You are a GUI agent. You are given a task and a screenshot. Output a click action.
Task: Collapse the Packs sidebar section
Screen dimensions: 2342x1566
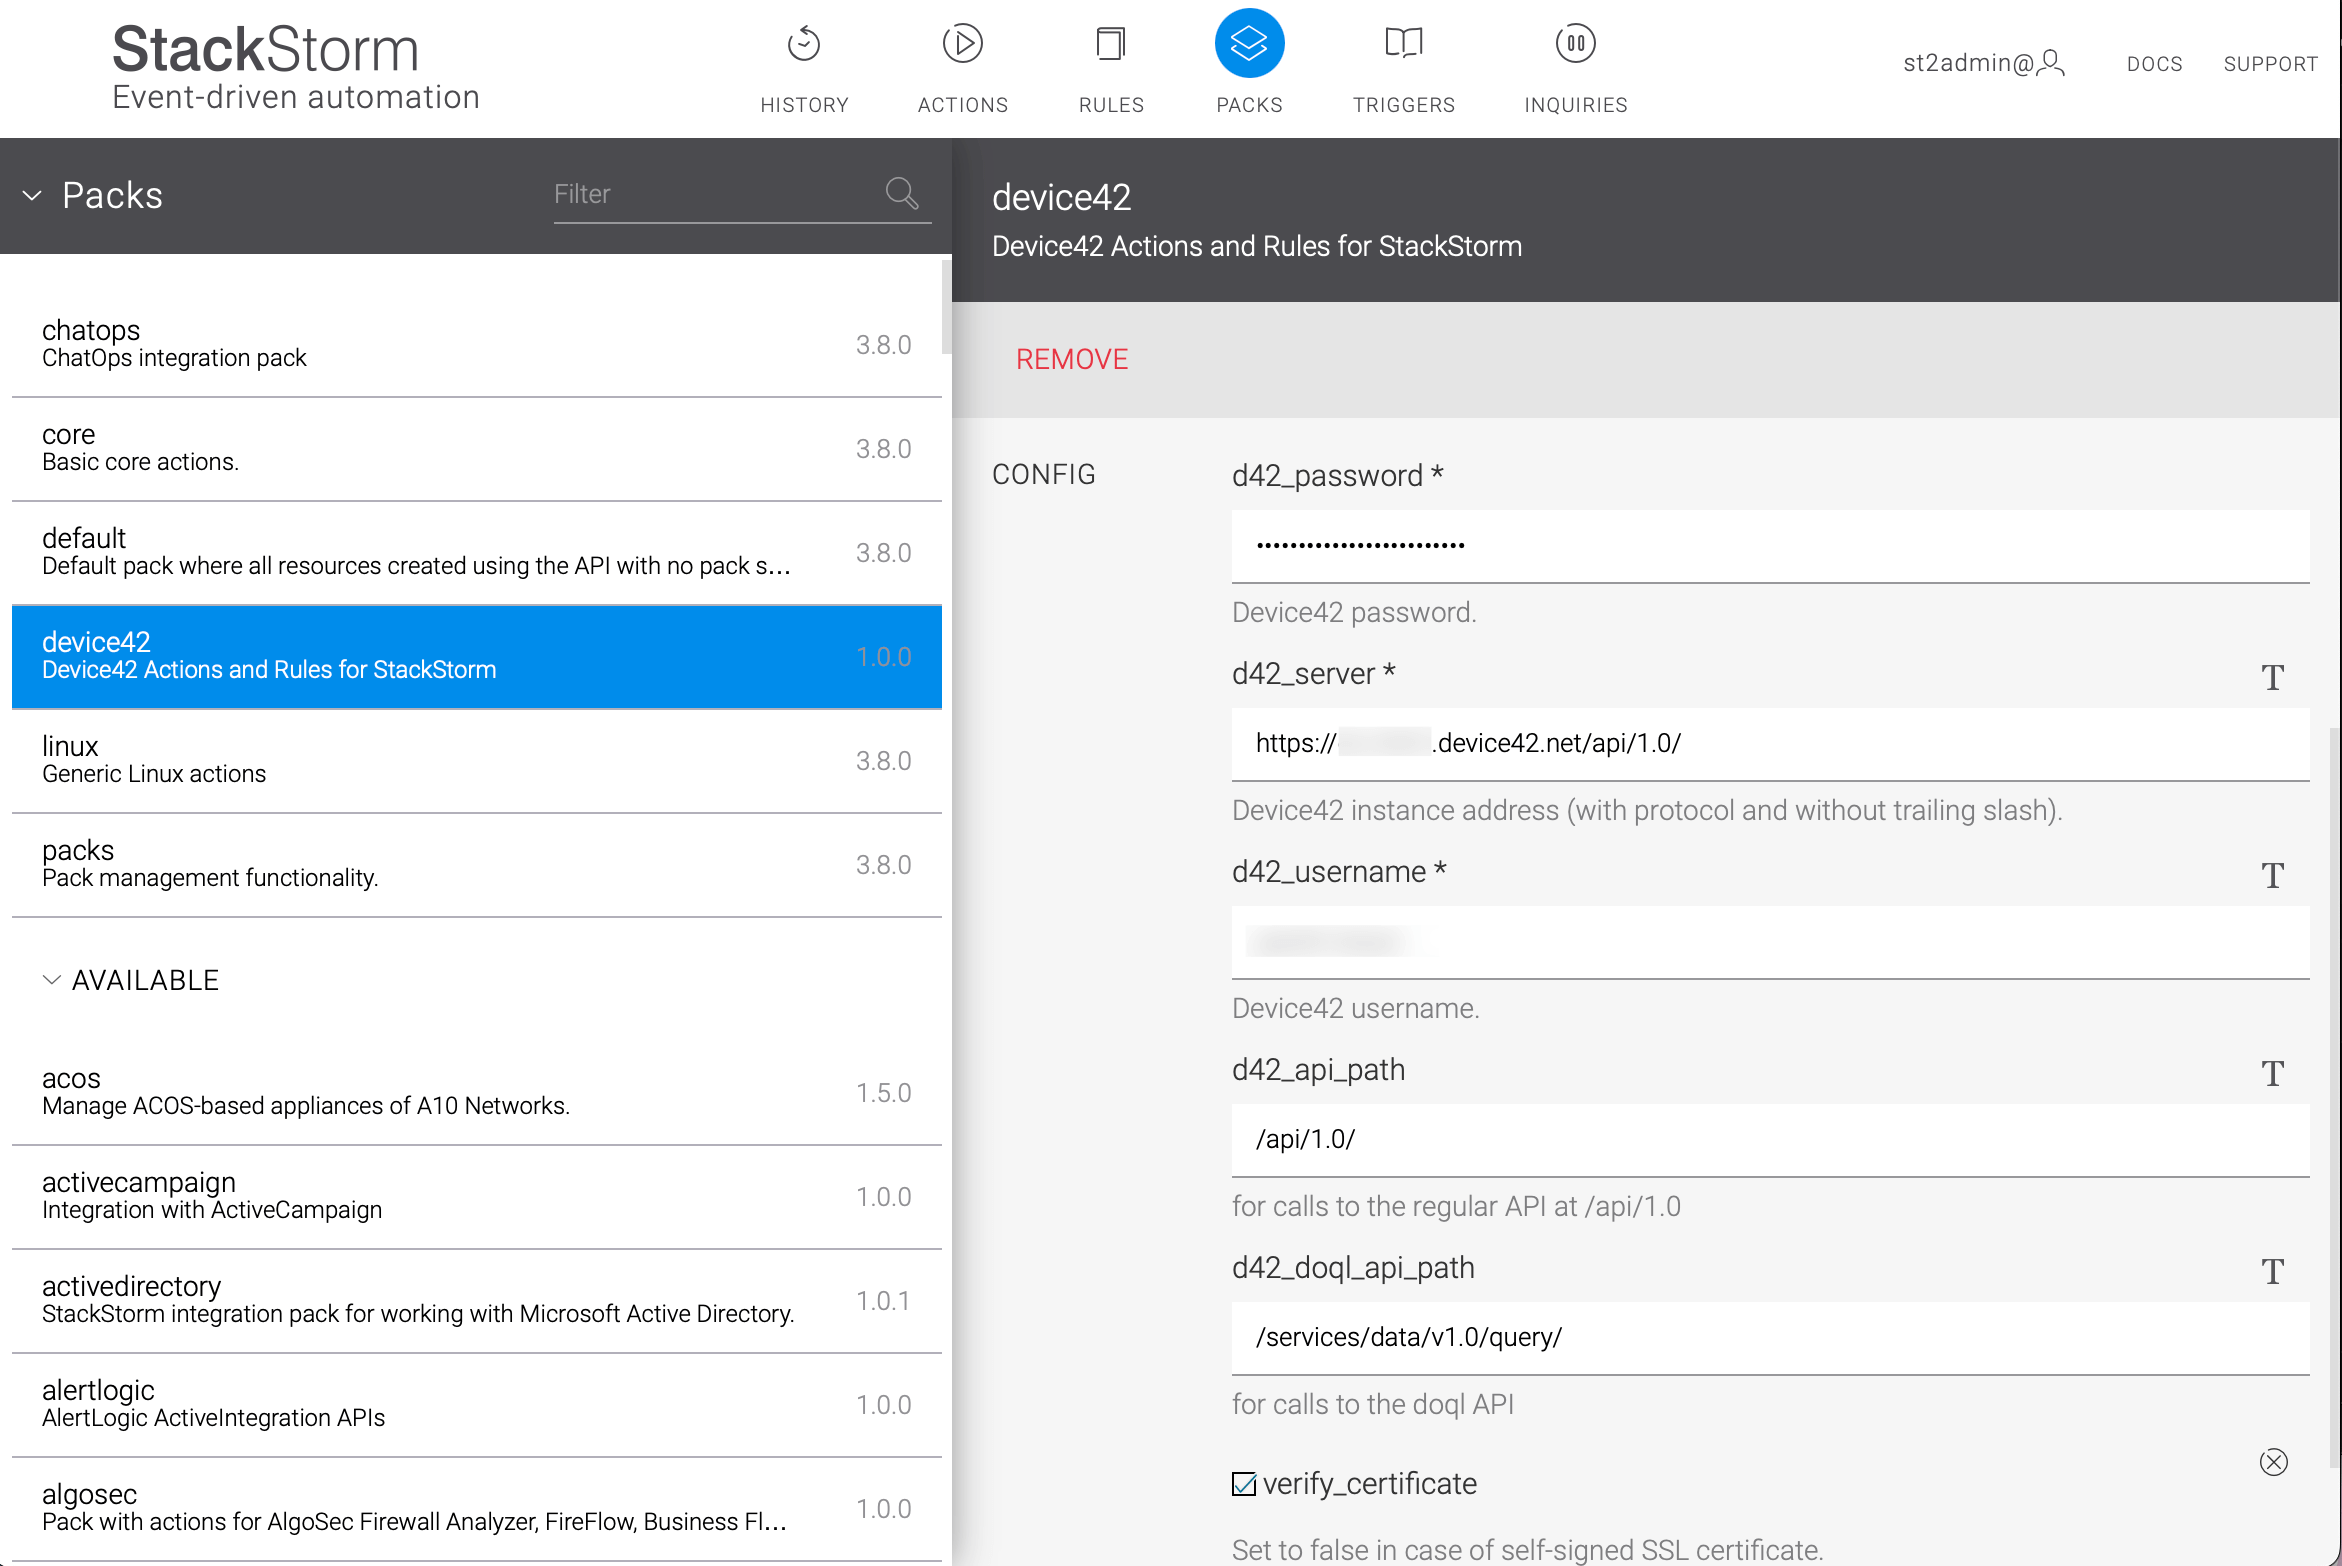click(32, 195)
